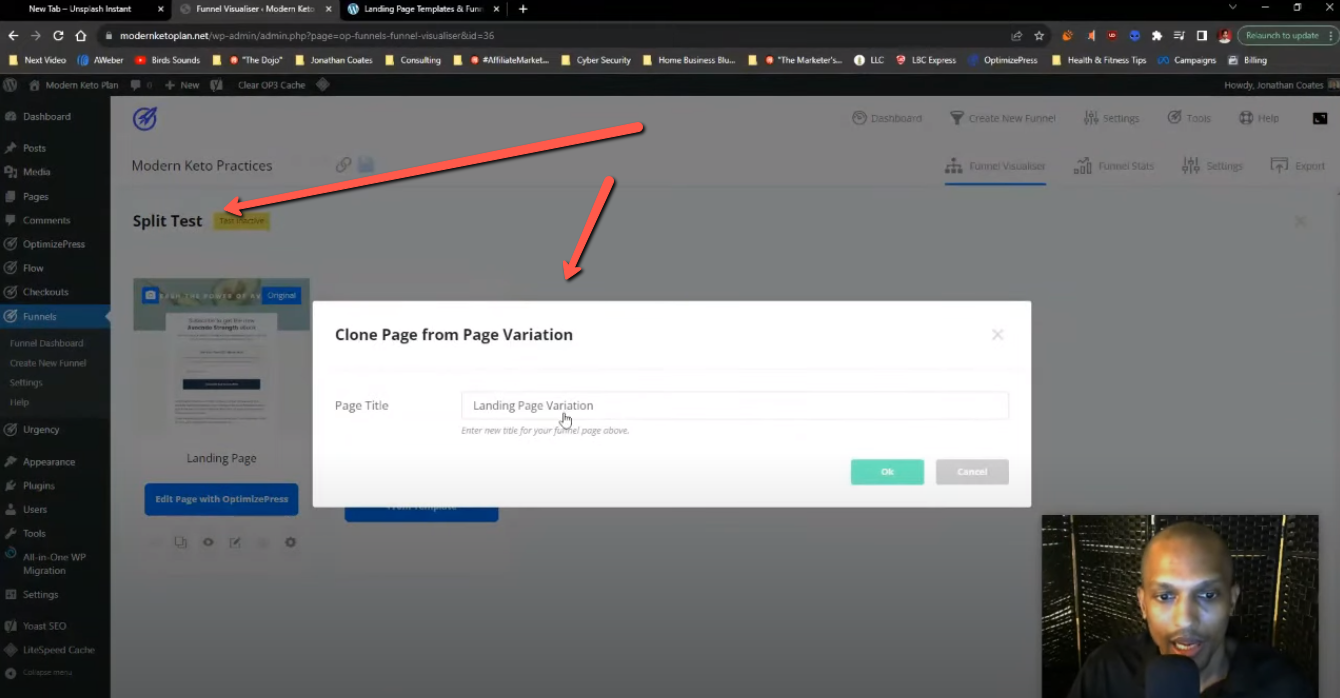Clone the Landing Page via duplicate icon
Screen dimensions: 1340x698
[x=181, y=541]
